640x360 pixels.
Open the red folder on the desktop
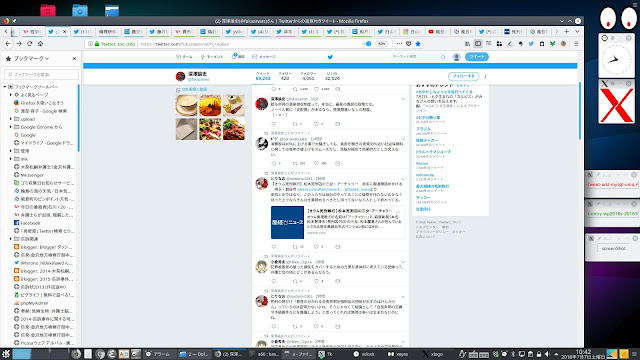48,10
